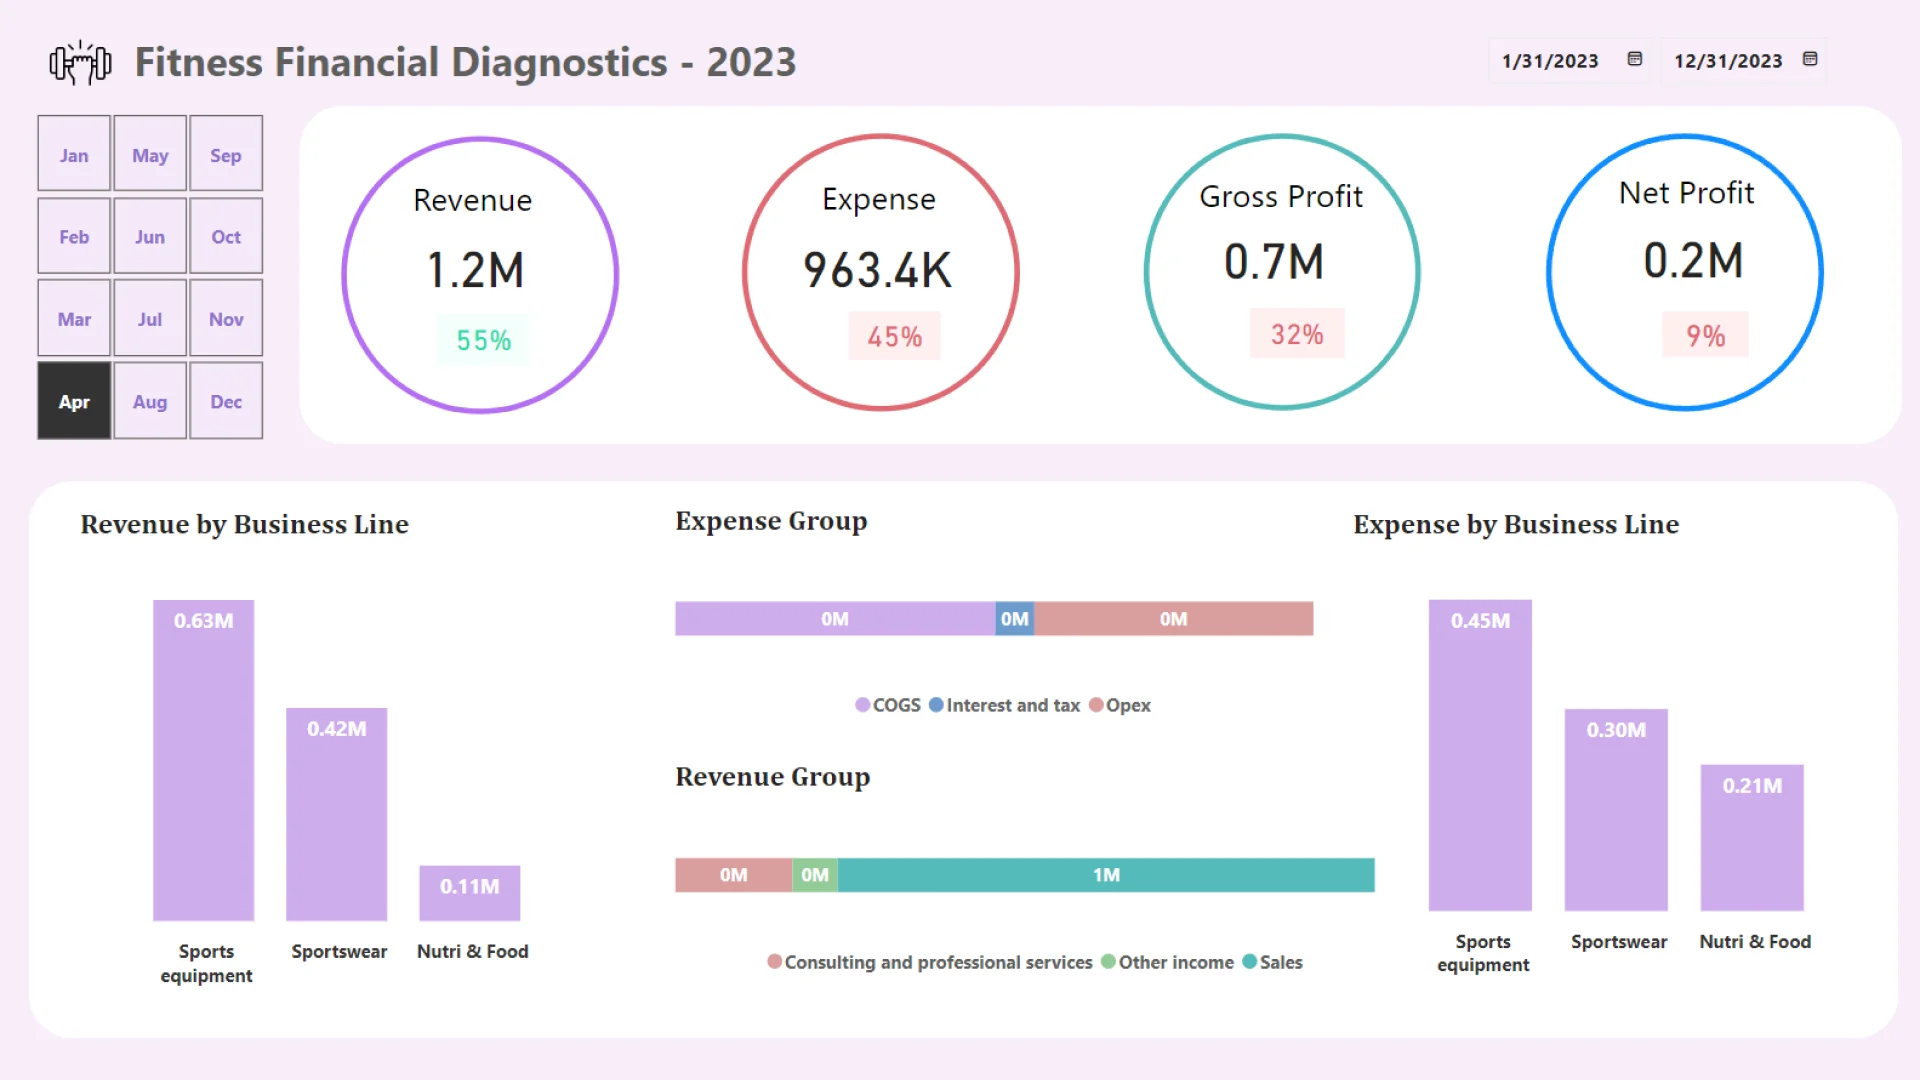Viewport: 1920px width, 1080px height.
Task: Click the Gross Profit 0.7M KPI value
Action: (x=1274, y=262)
